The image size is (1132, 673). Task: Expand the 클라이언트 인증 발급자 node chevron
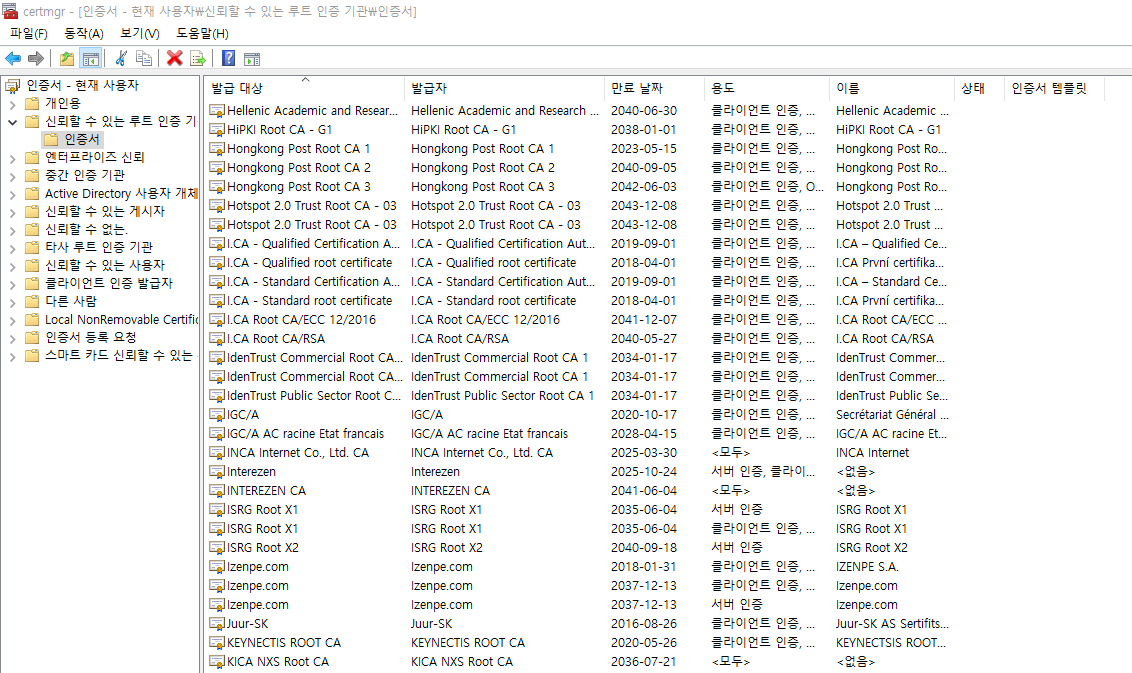(12, 285)
